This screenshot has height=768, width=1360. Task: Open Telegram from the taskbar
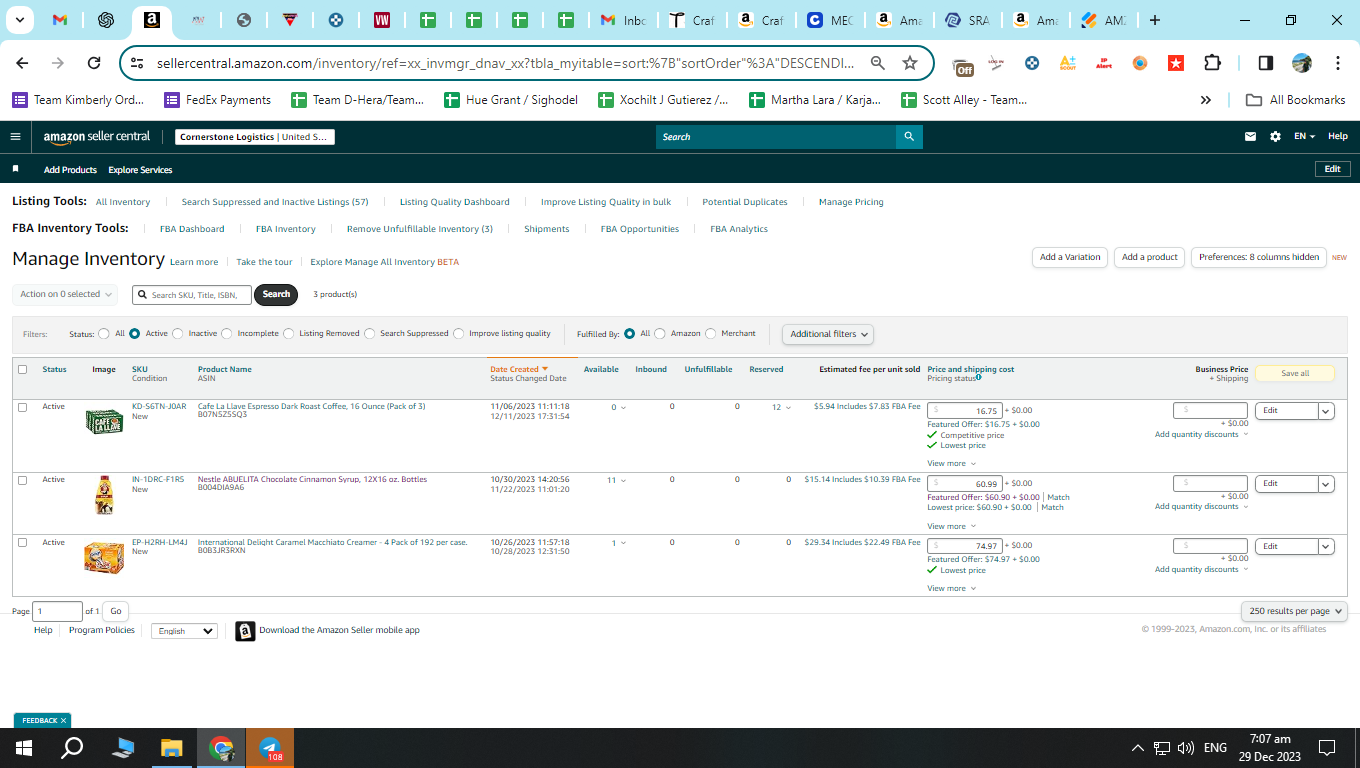(270, 748)
